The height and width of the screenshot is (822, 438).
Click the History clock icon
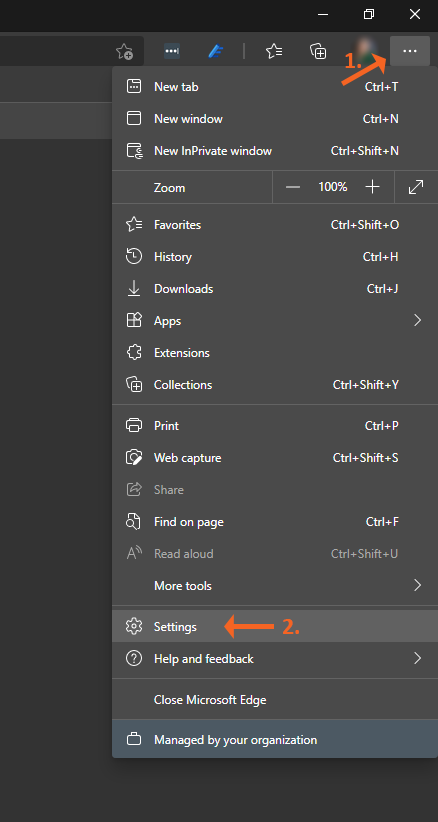click(134, 256)
